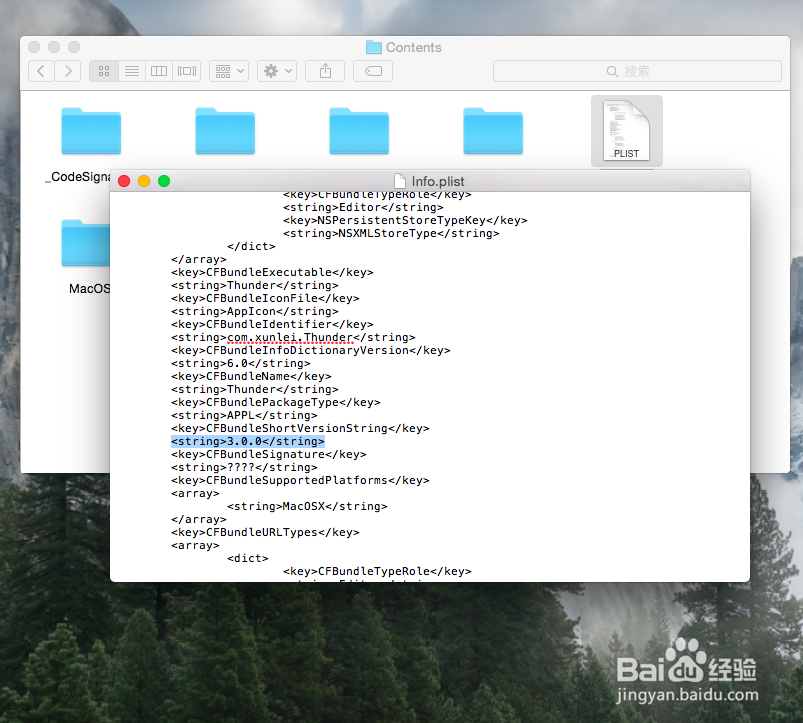The width and height of the screenshot is (803, 723).
Task: Select the second folder in Contents window
Action: click(225, 131)
